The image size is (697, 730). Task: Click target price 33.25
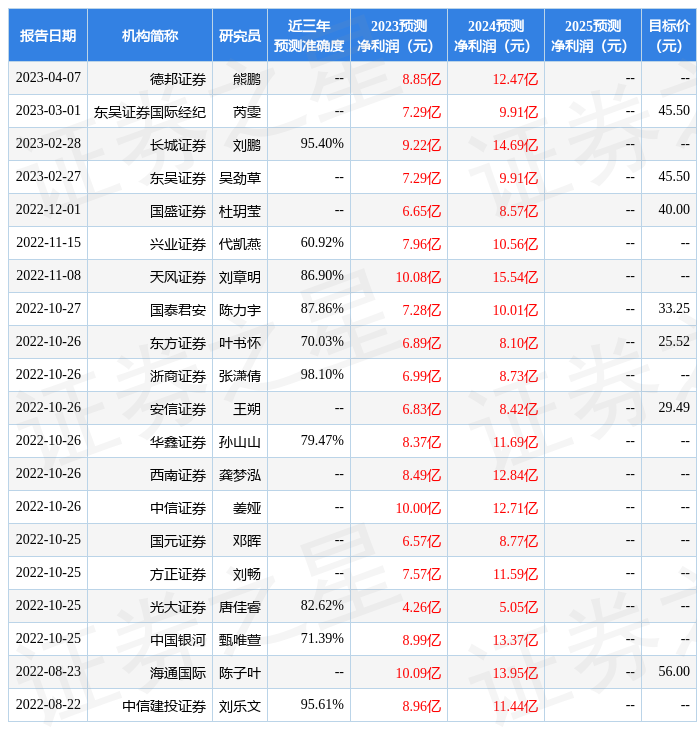click(x=674, y=308)
